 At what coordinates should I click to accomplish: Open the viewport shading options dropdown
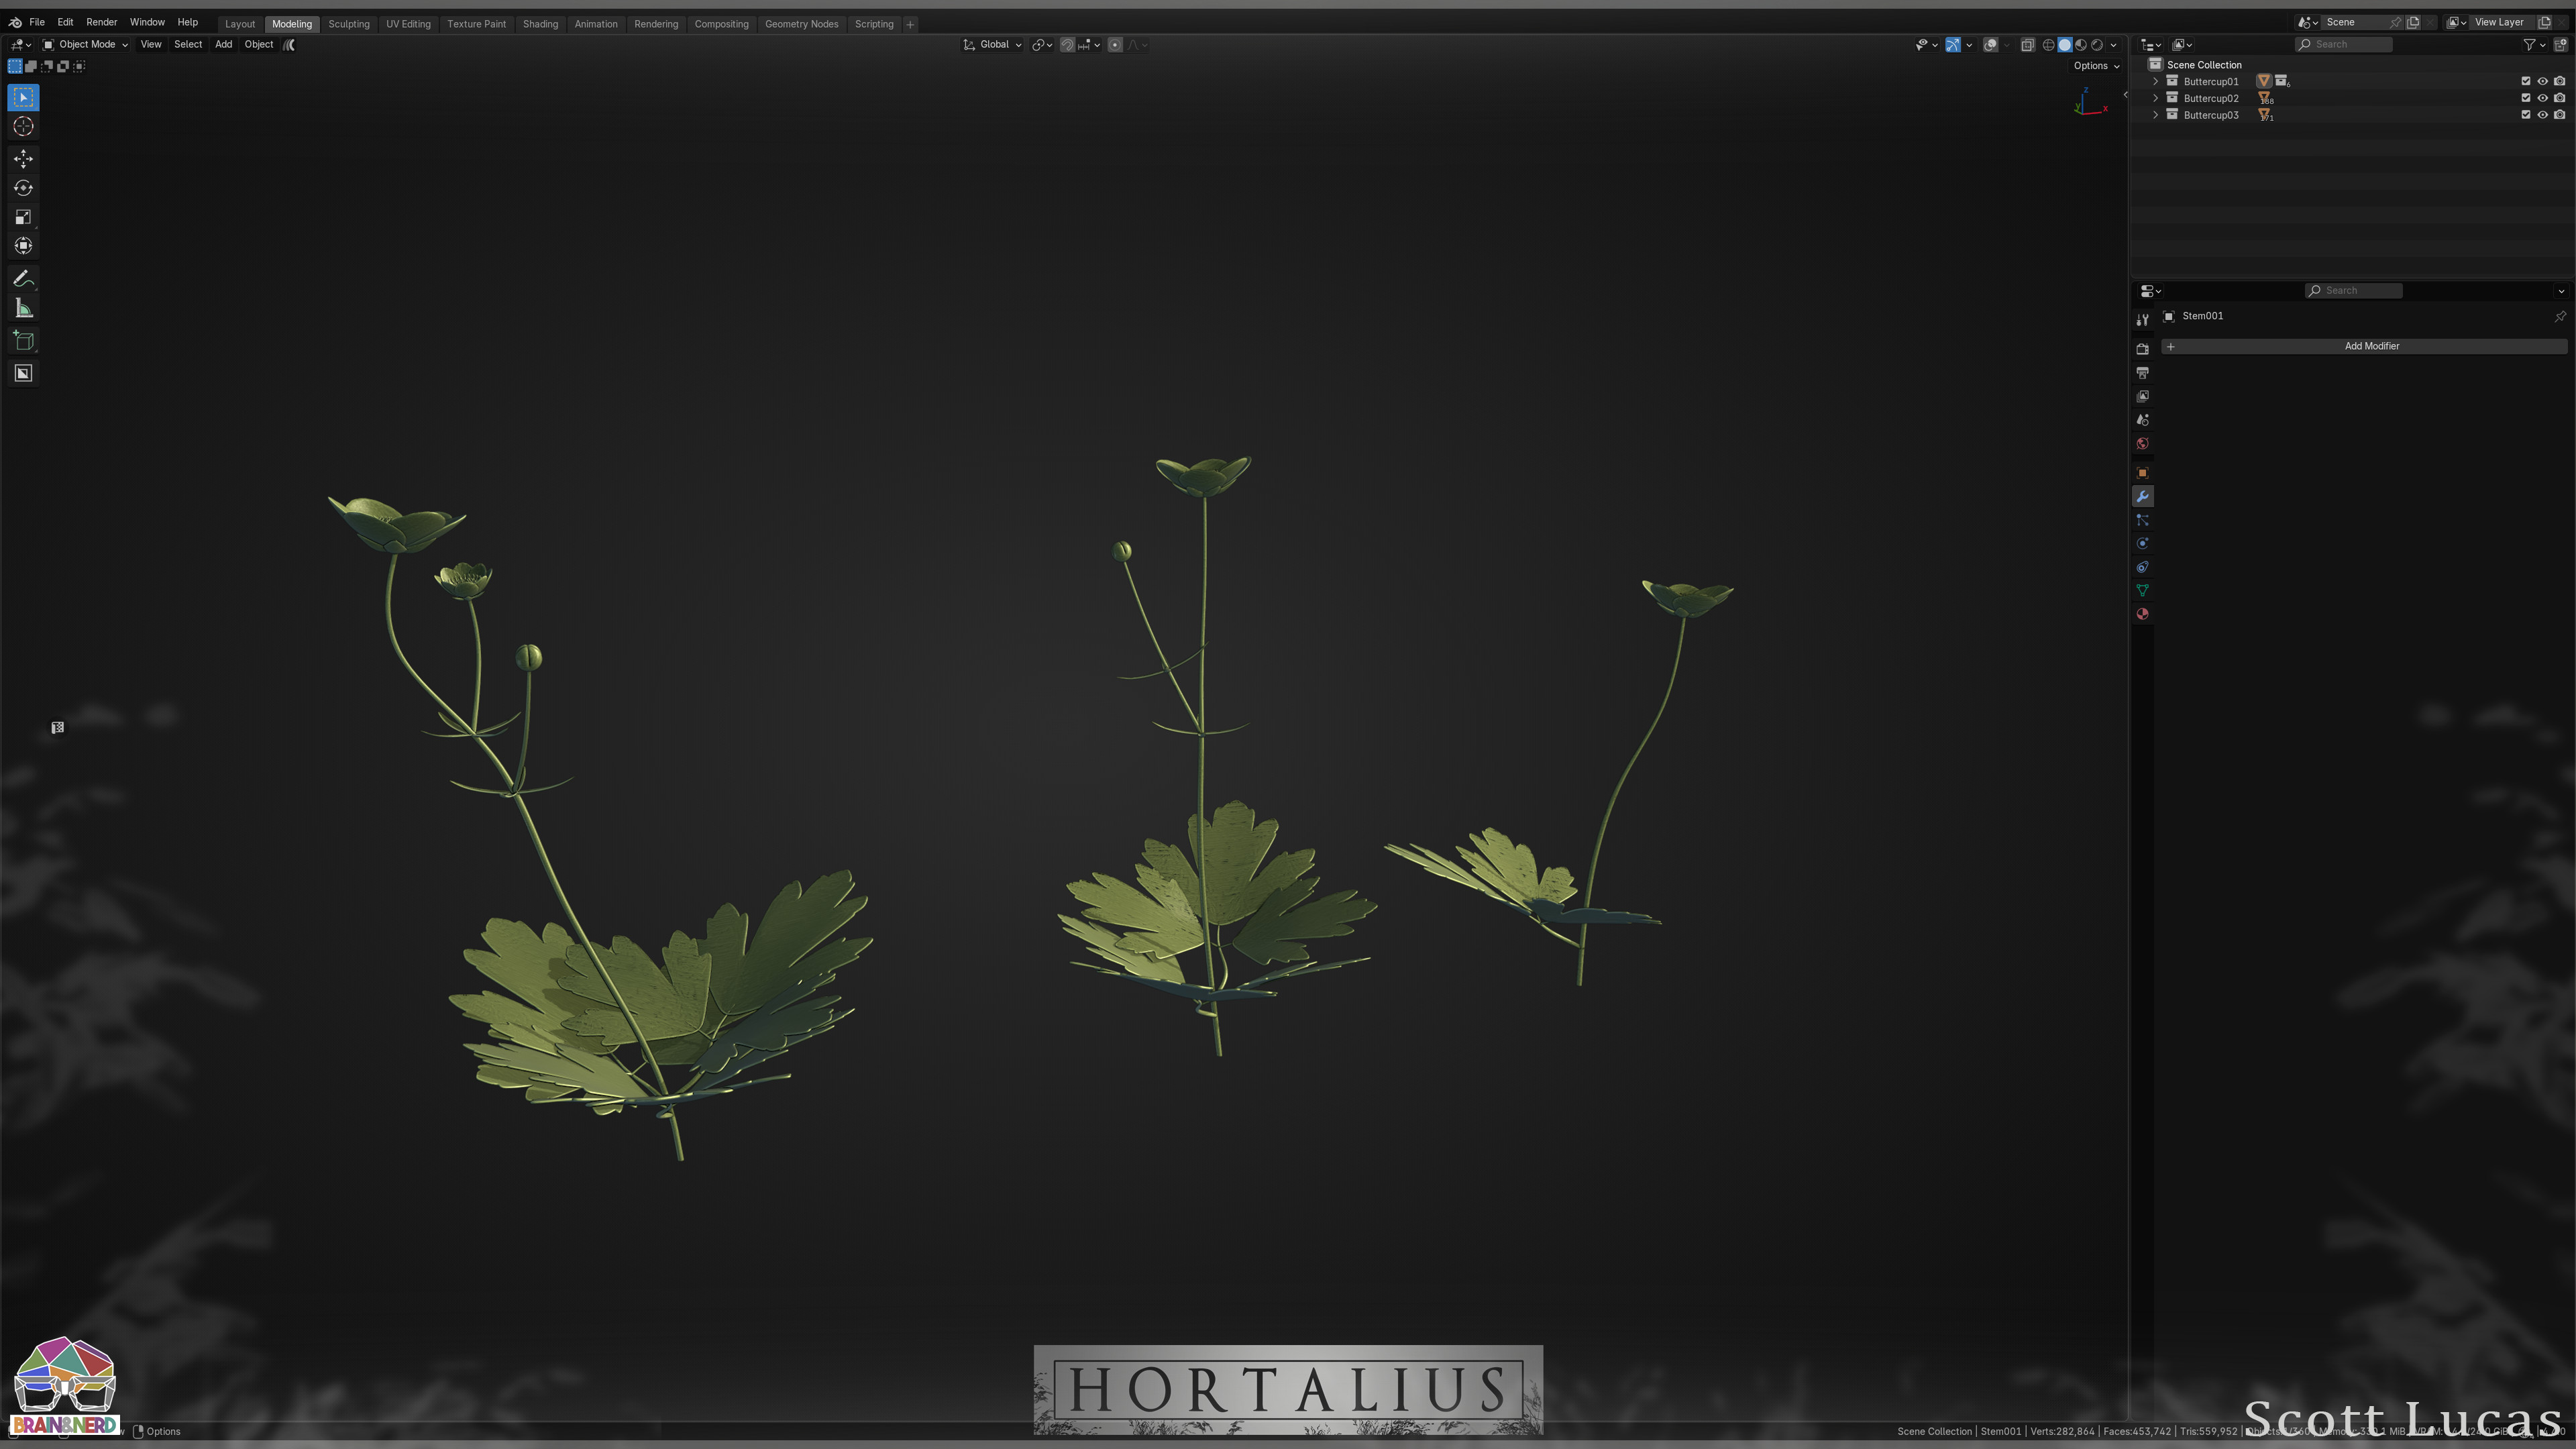pos(2113,44)
